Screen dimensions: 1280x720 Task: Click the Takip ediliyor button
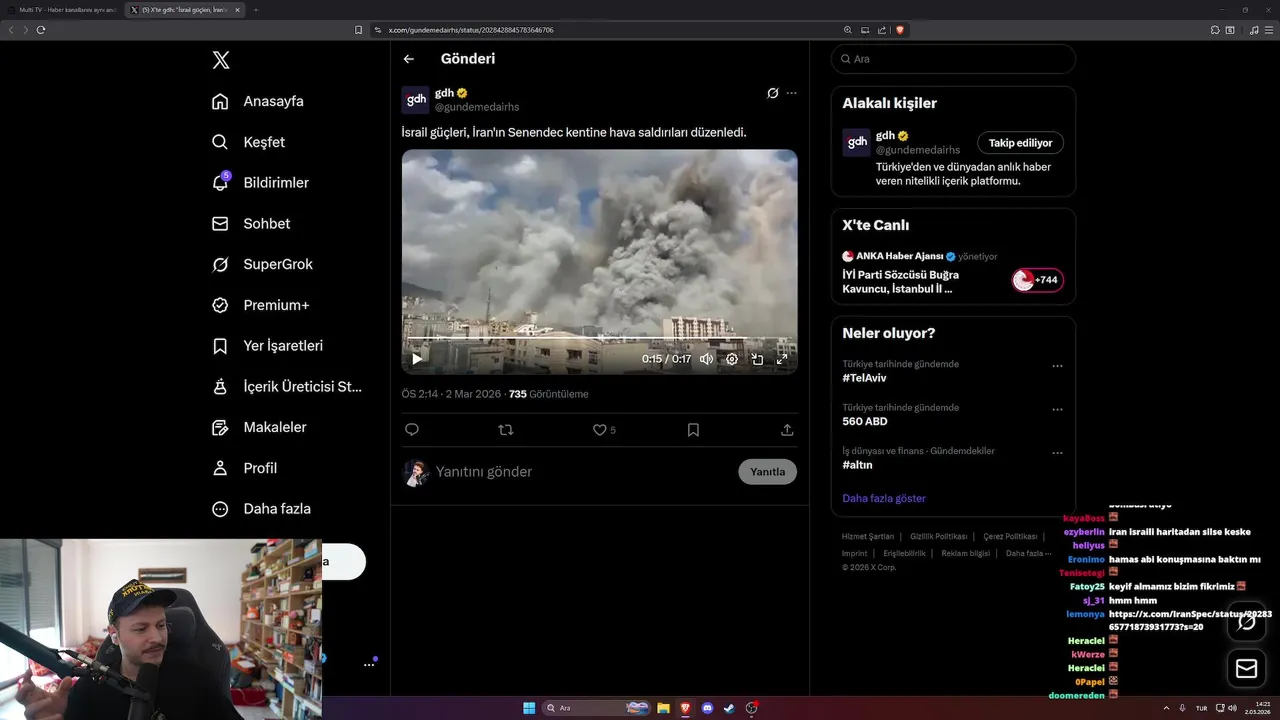tap(1020, 143)
